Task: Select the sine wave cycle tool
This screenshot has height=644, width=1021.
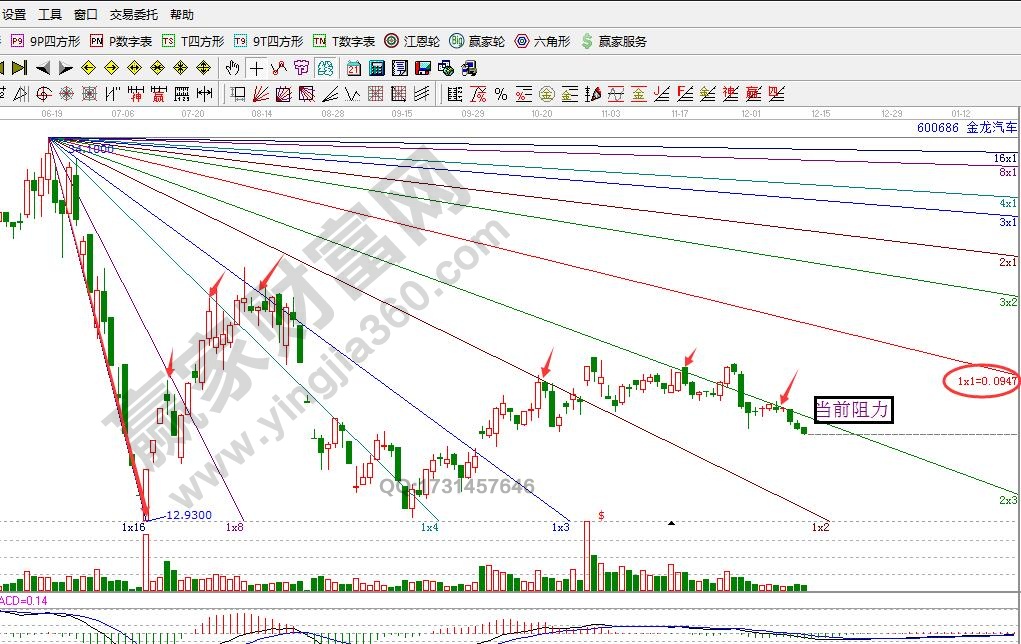Action: pos(616,94)
